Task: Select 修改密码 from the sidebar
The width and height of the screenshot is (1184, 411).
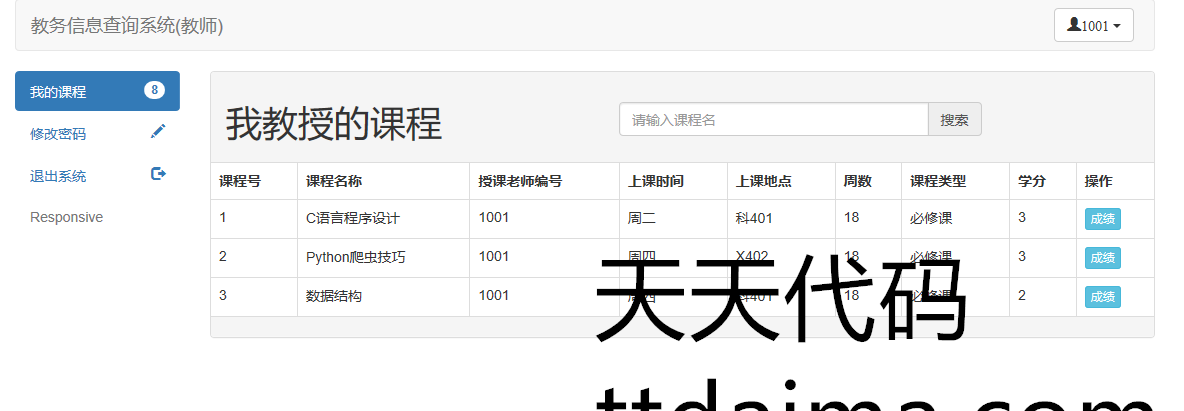Action: pyautogui.click(x=58, y=134)
